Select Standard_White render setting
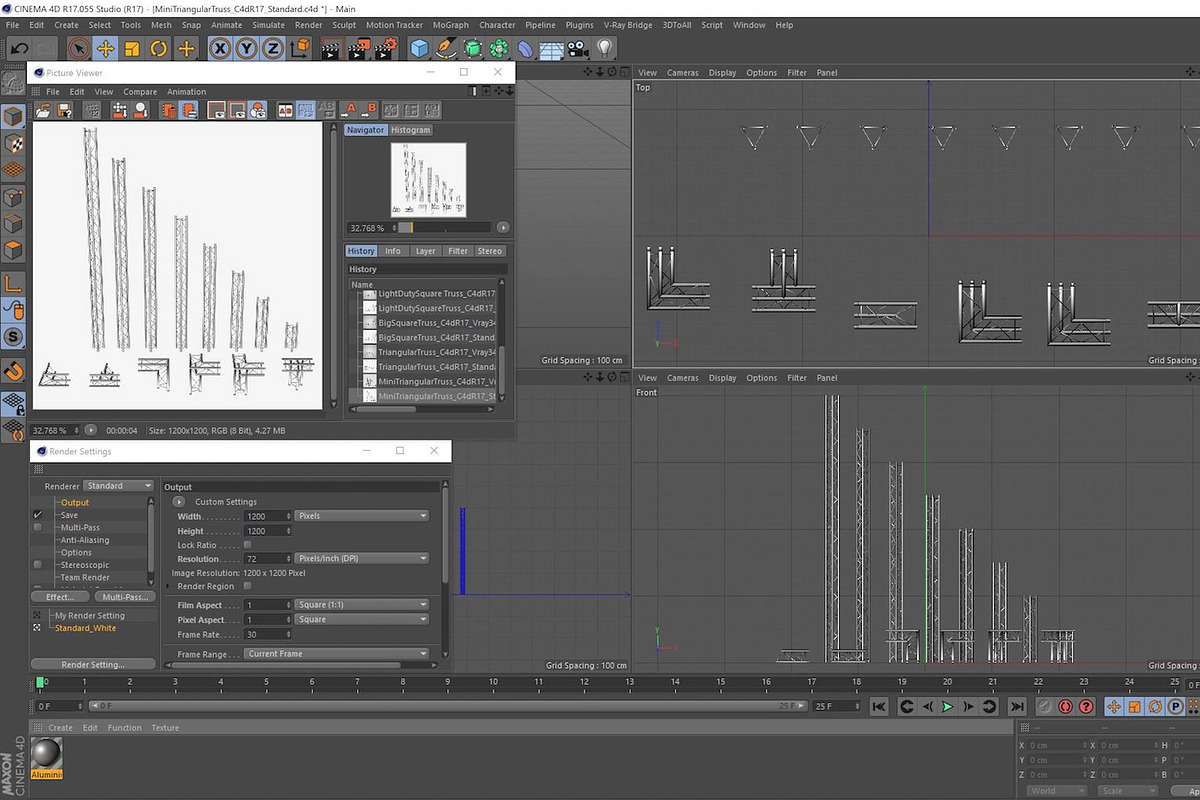Viewport: 1200px width, 800px height. click(x=85, y=628)
